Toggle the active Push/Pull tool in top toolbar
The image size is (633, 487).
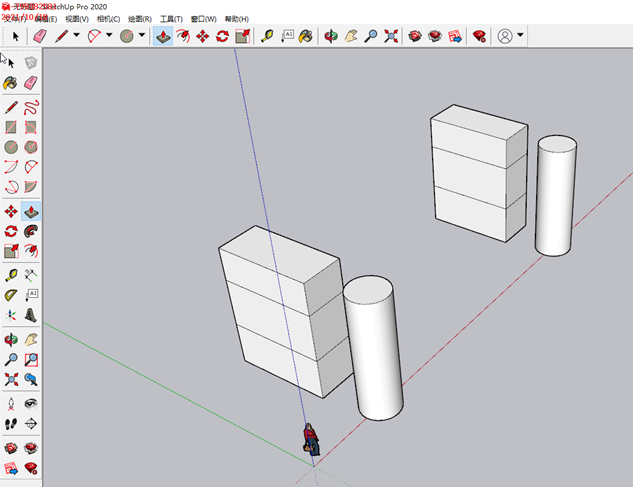(x=162, y=36)
